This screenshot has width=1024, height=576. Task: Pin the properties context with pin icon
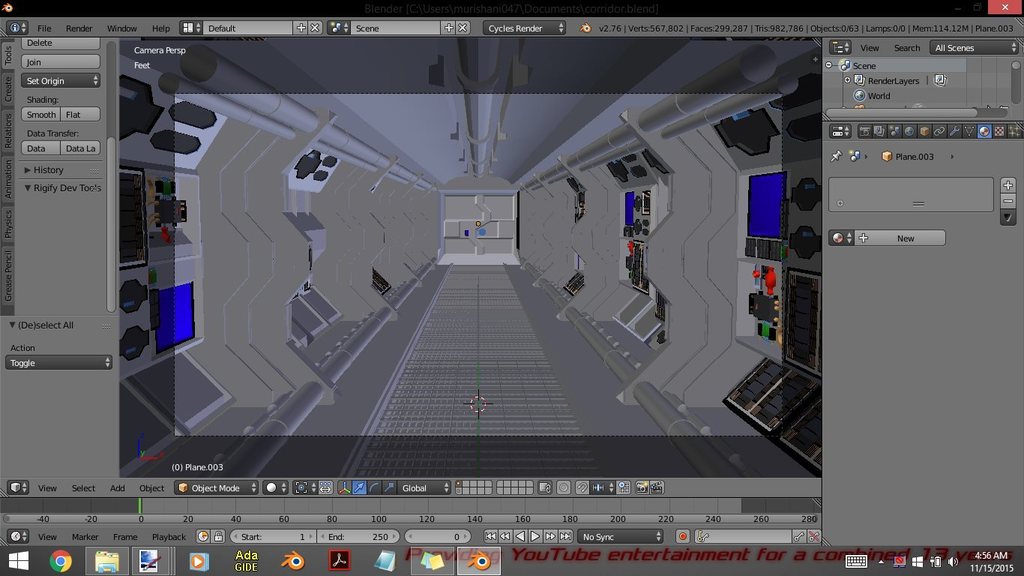coord(836,156)
